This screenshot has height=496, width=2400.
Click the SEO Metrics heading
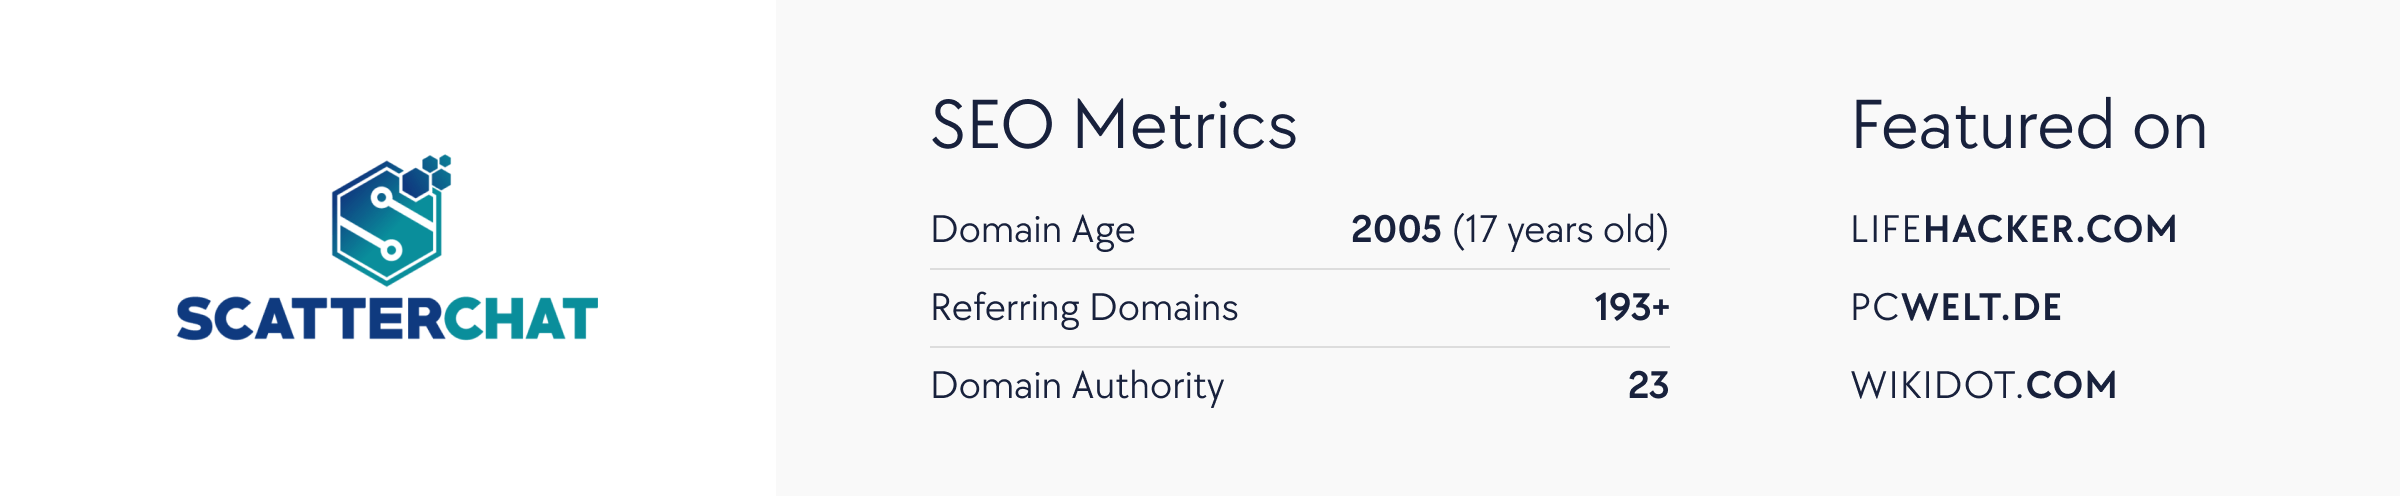(1114, 126)
